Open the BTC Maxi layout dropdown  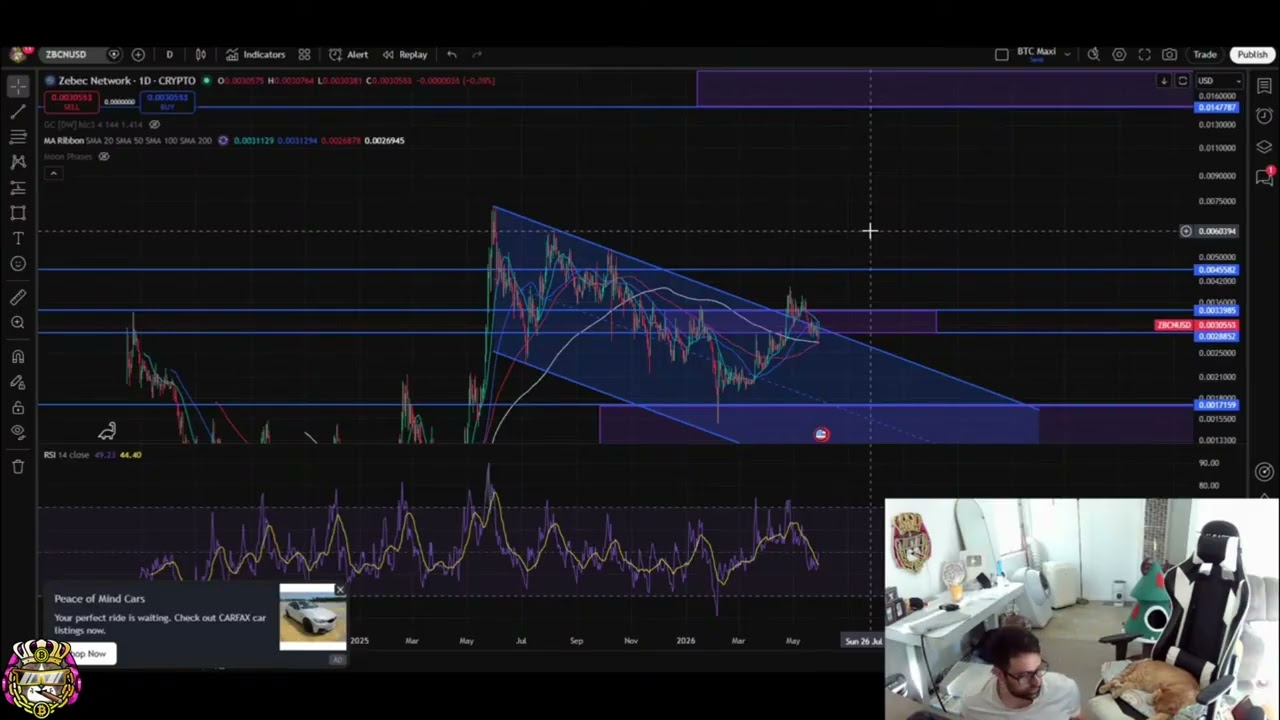pyautogui.click(x=1044, y=54)
